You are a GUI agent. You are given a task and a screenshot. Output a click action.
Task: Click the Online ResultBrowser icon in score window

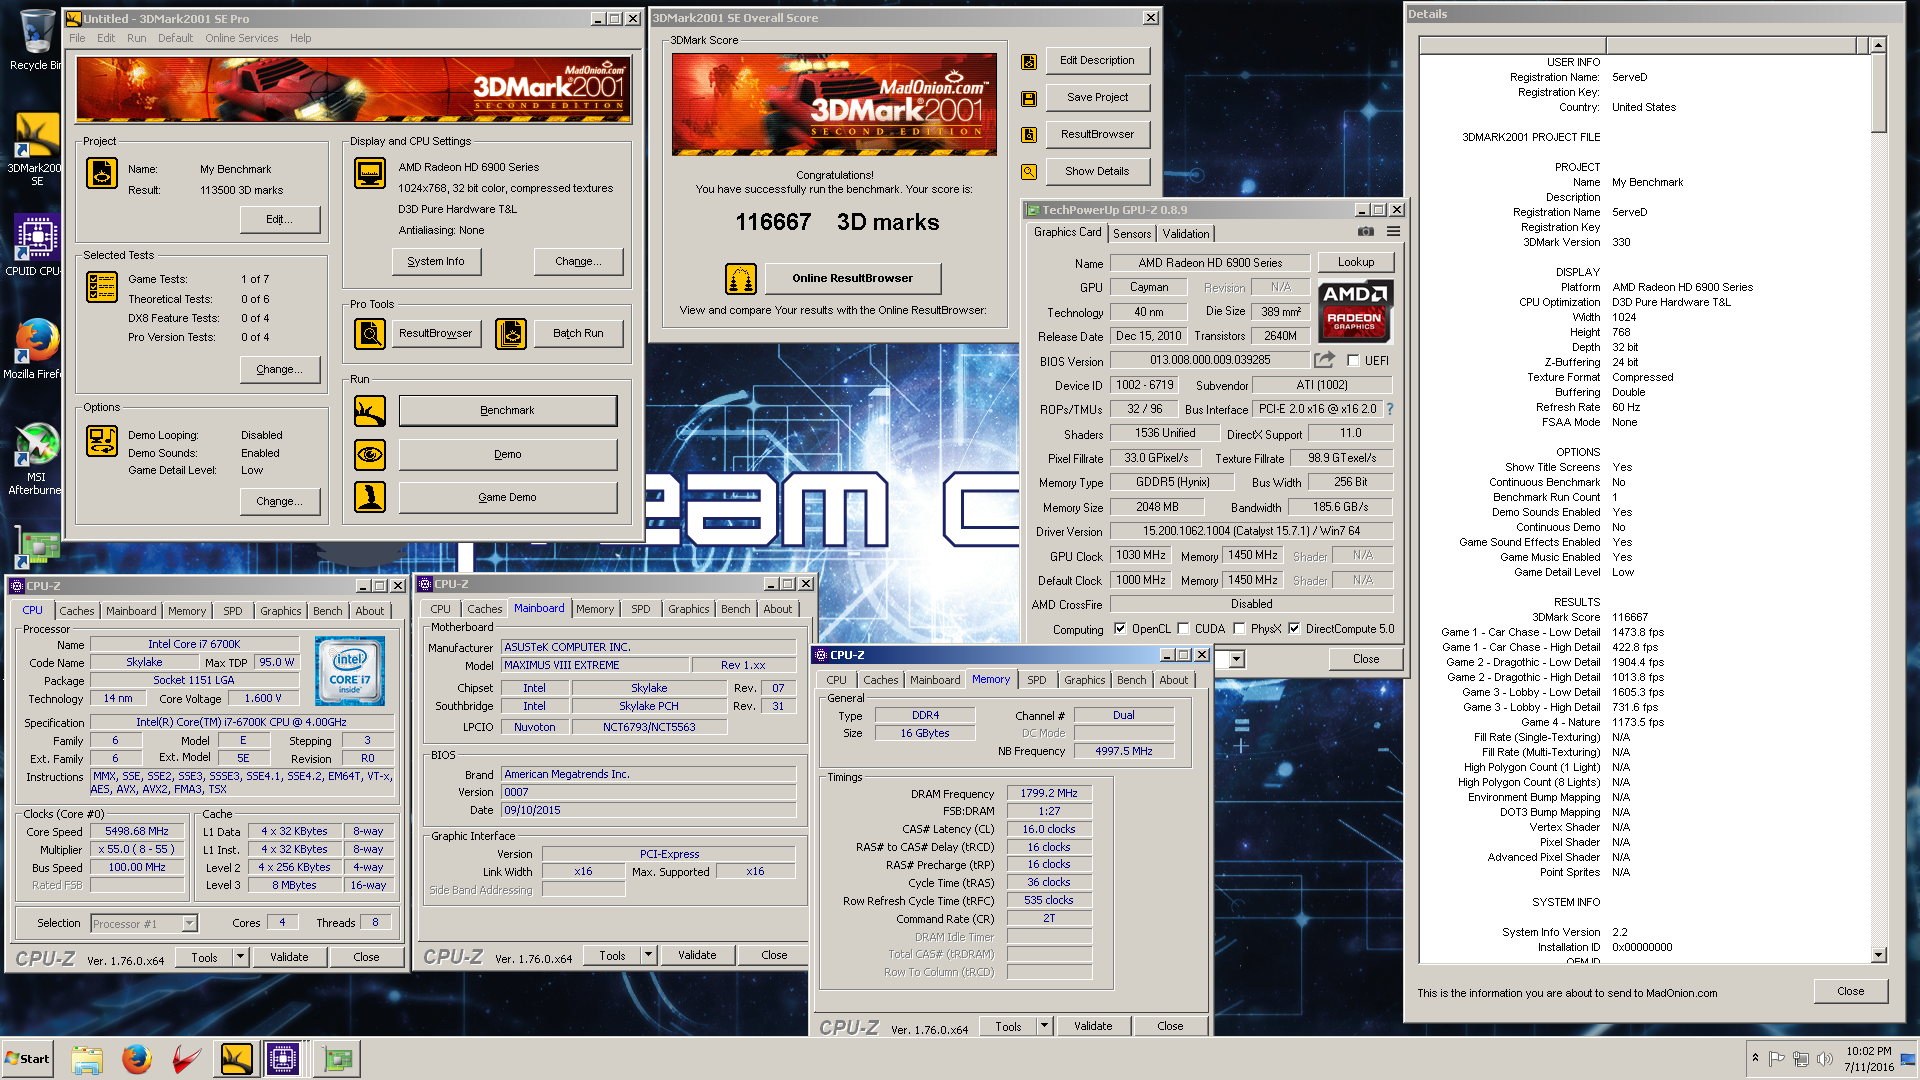pos(741,279)
